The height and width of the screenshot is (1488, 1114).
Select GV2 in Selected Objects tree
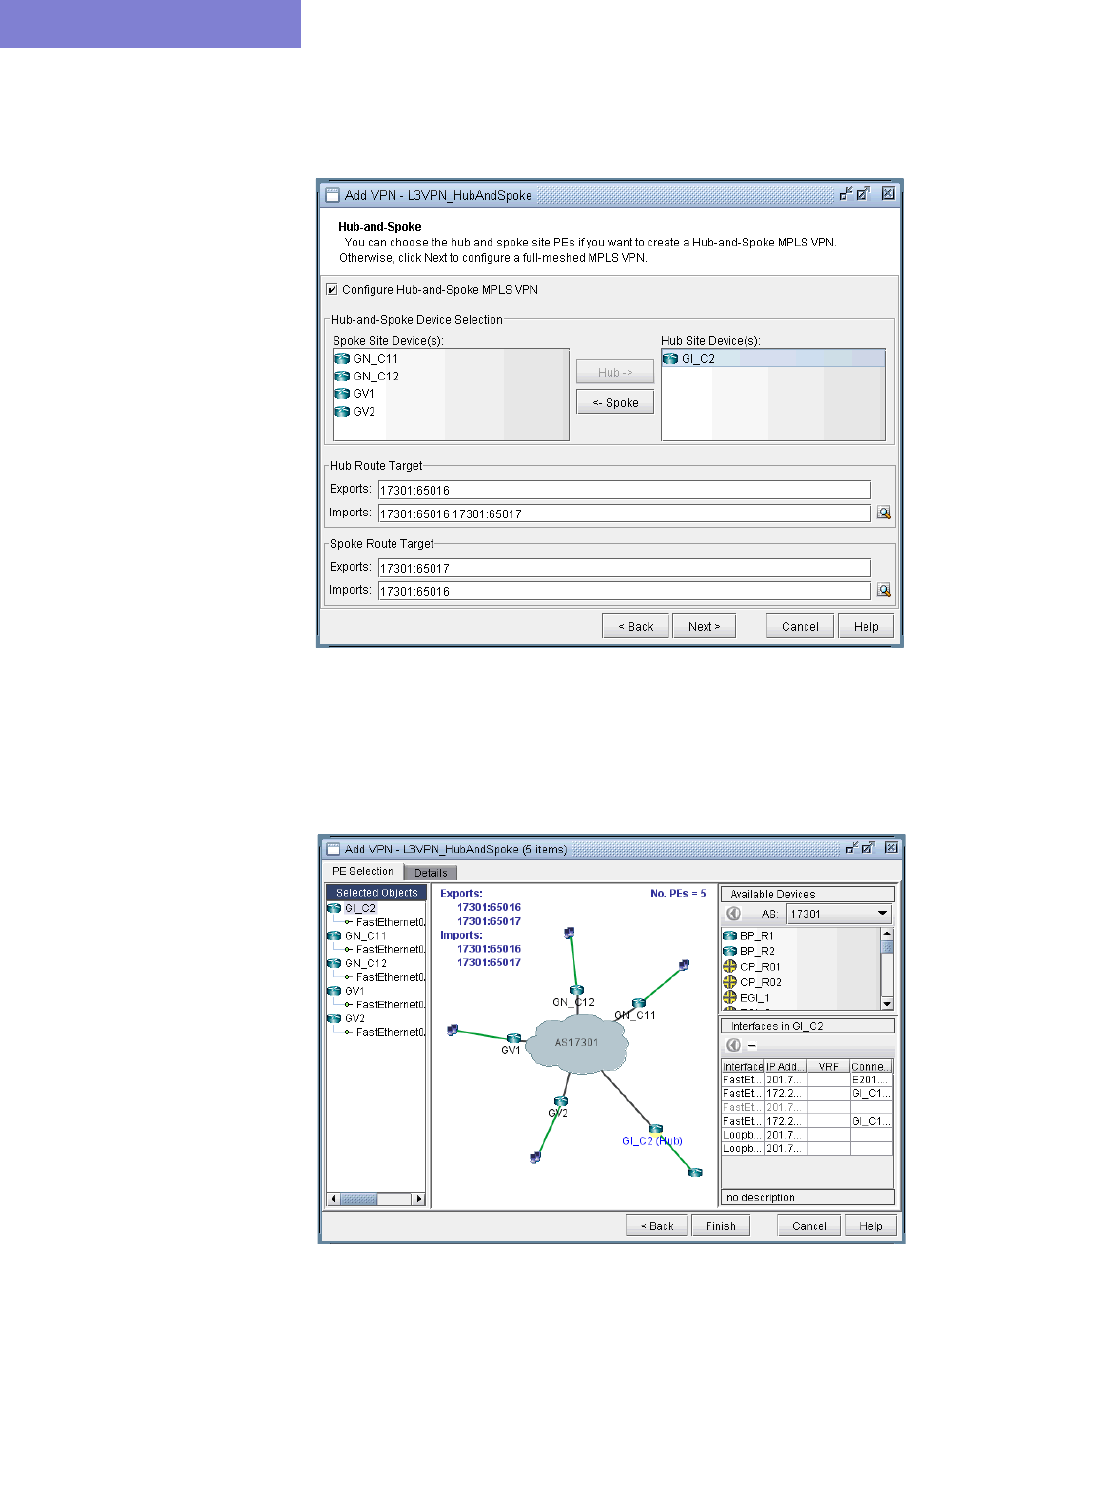(346, 1018)
